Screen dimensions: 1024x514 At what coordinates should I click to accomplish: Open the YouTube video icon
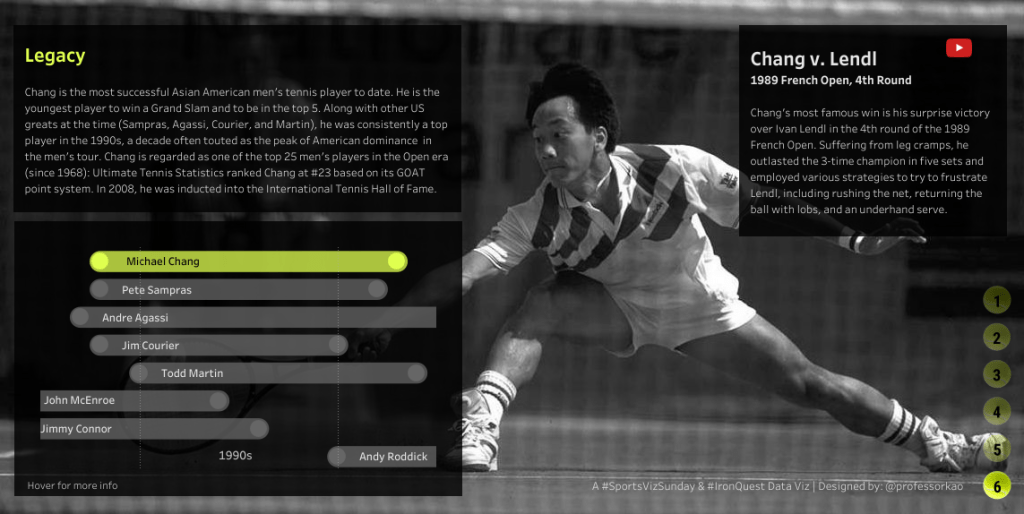tap(959, 48)
